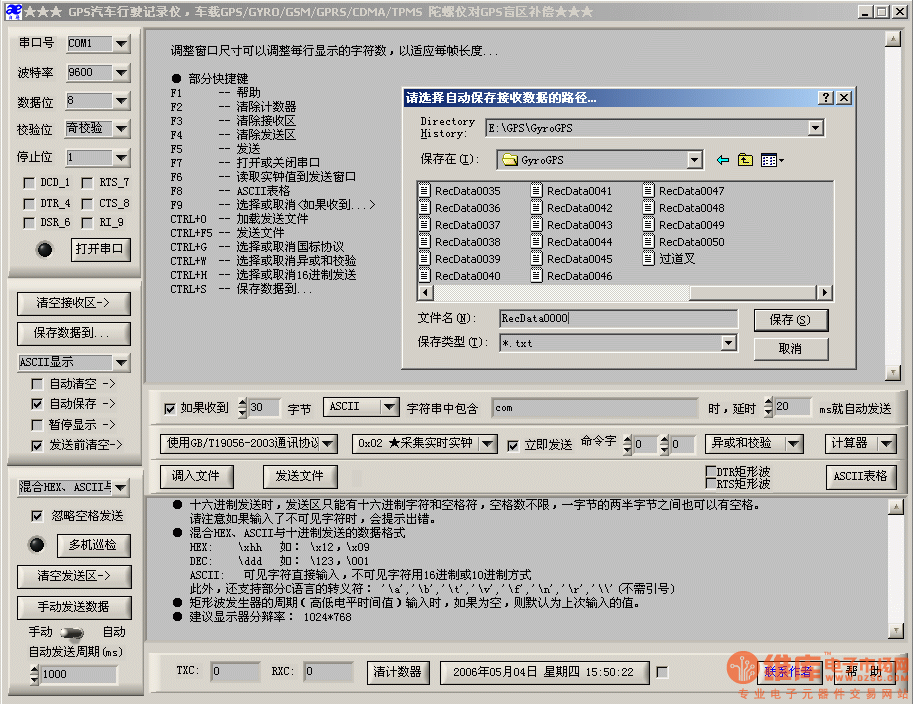Open the view menu icon in dialog

(771, 160)
